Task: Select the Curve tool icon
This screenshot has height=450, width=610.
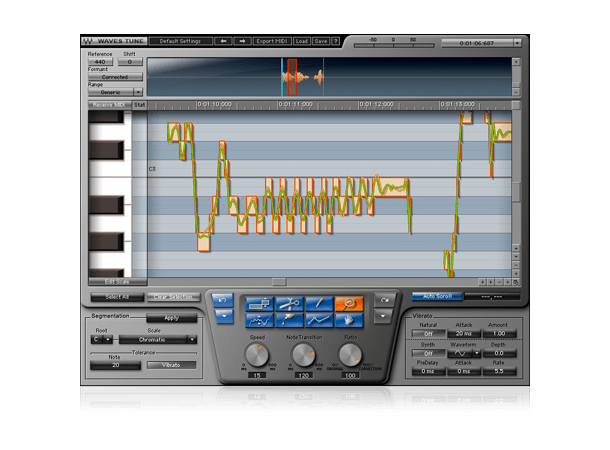Action: click(260, 320)
